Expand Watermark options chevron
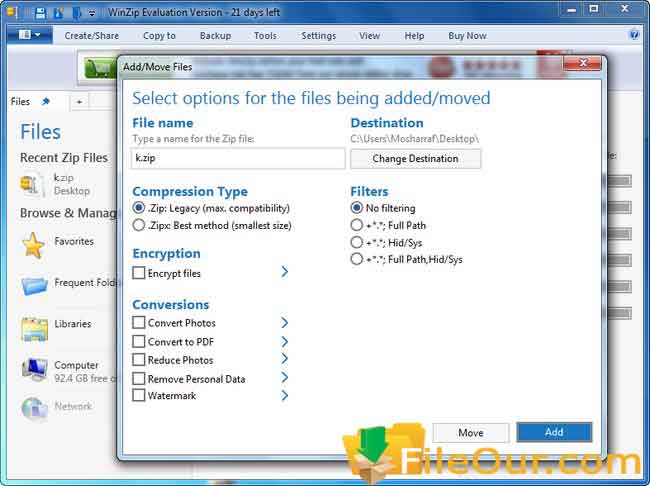 point(284,396)
